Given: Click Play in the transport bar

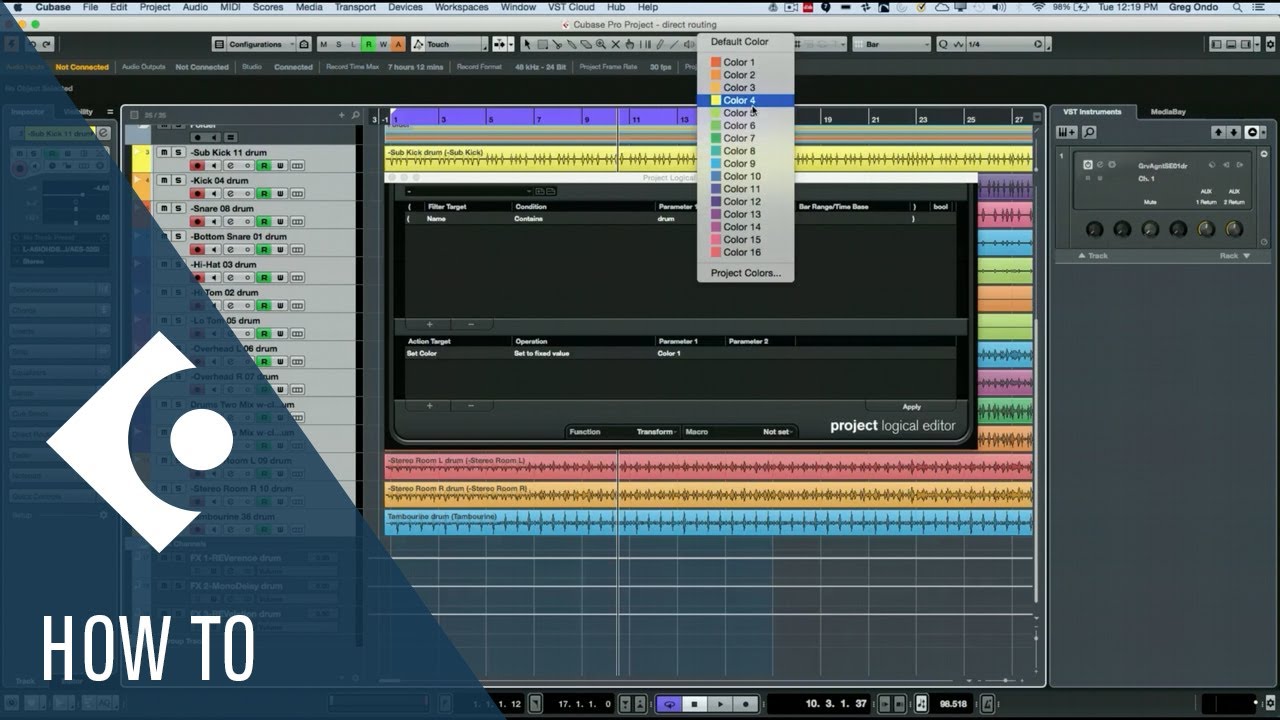Looking at the screenshot, I should 720,705.
